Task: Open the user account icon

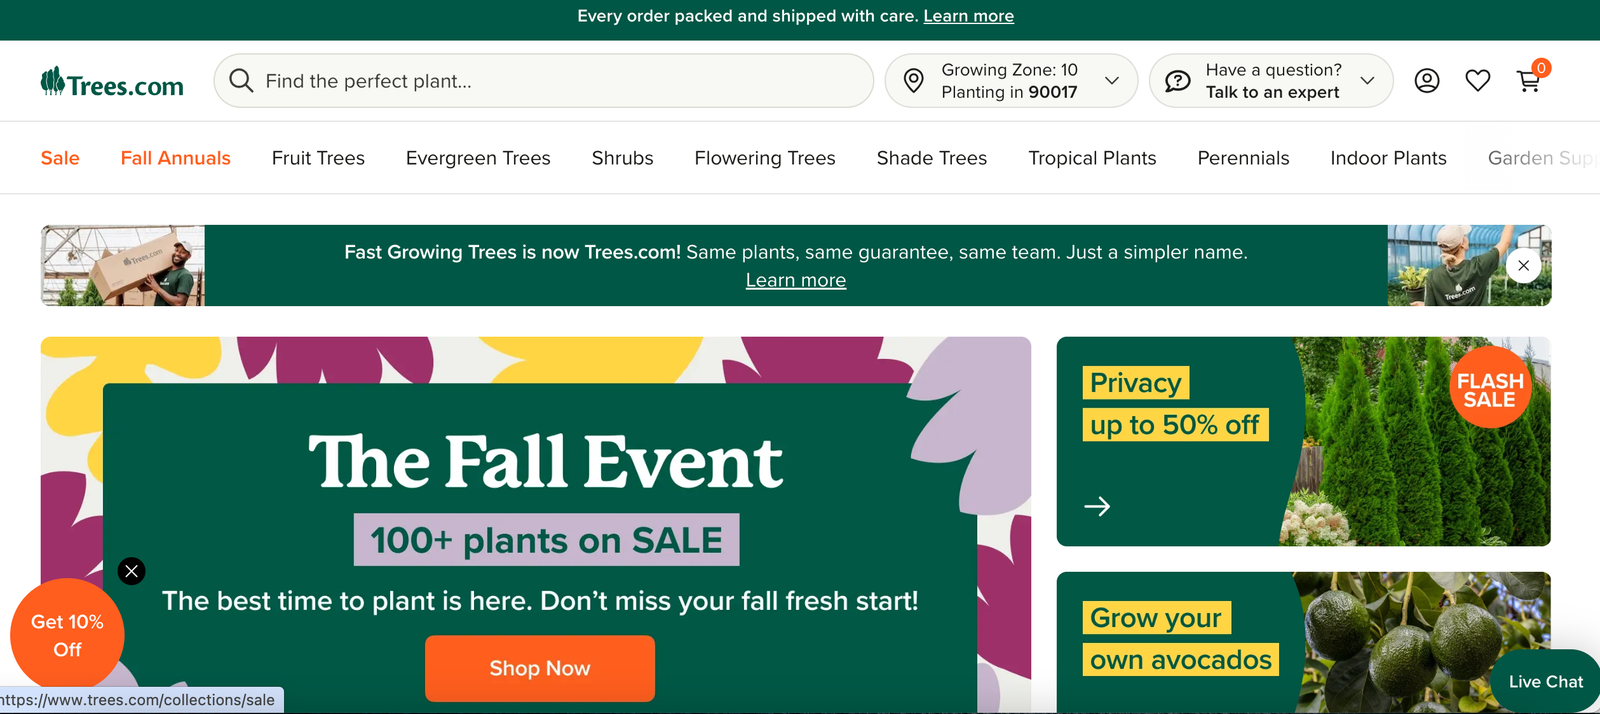Action: coord(1427,81)
